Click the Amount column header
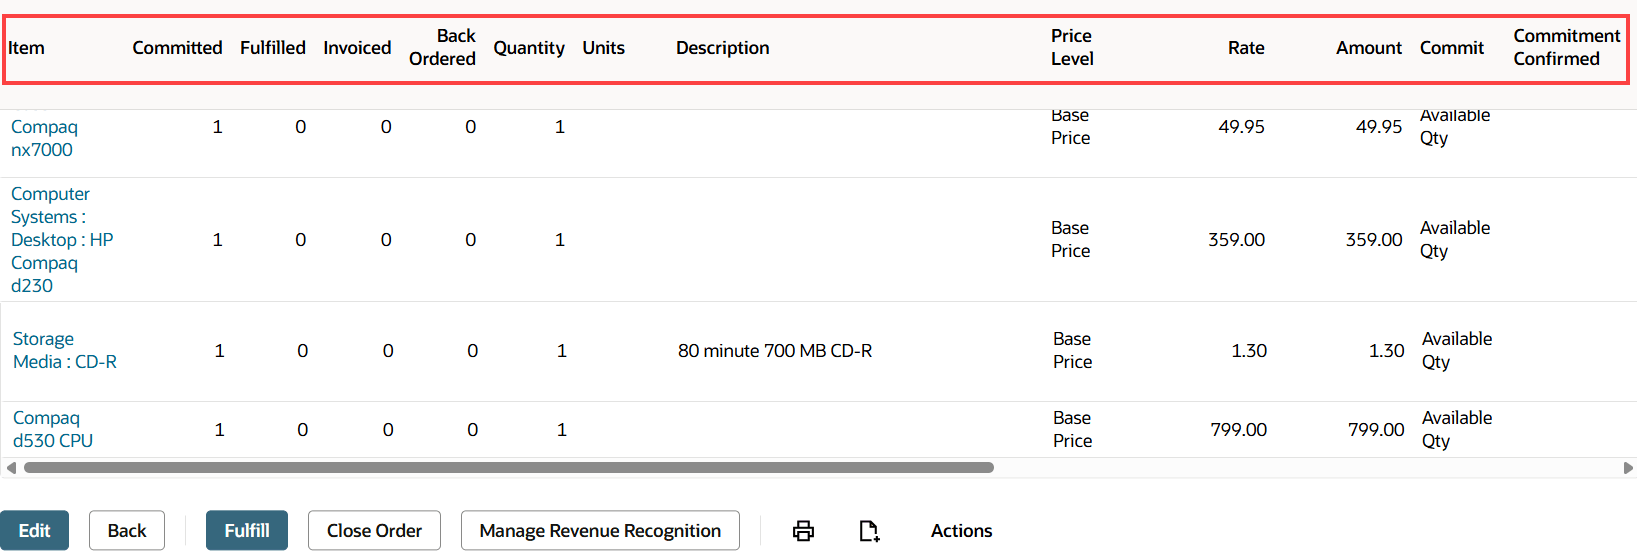Viewport: 1637px width, 557px height. [1369, 48]
